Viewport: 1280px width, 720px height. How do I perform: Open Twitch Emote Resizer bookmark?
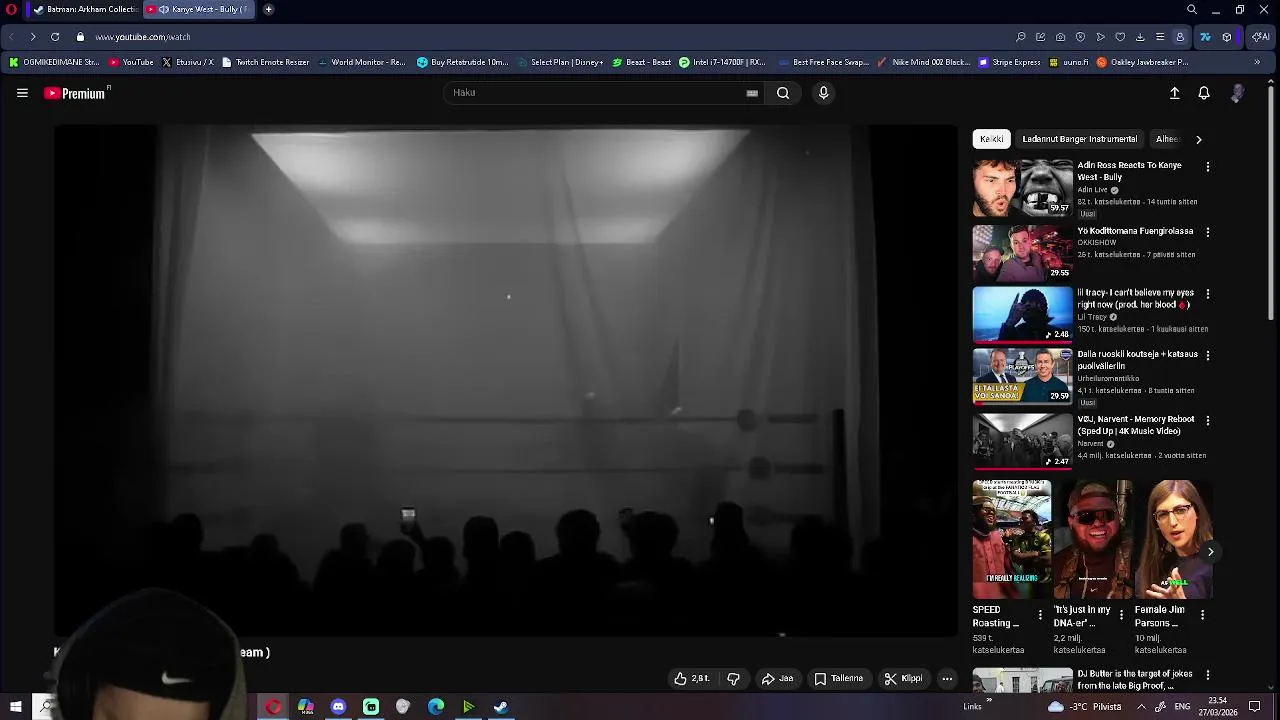tap(266, 62)
